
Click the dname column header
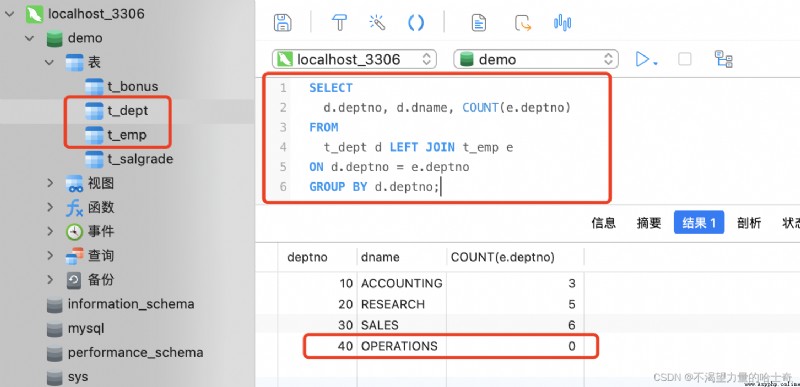pyautogui.click(x=380, y=257)
